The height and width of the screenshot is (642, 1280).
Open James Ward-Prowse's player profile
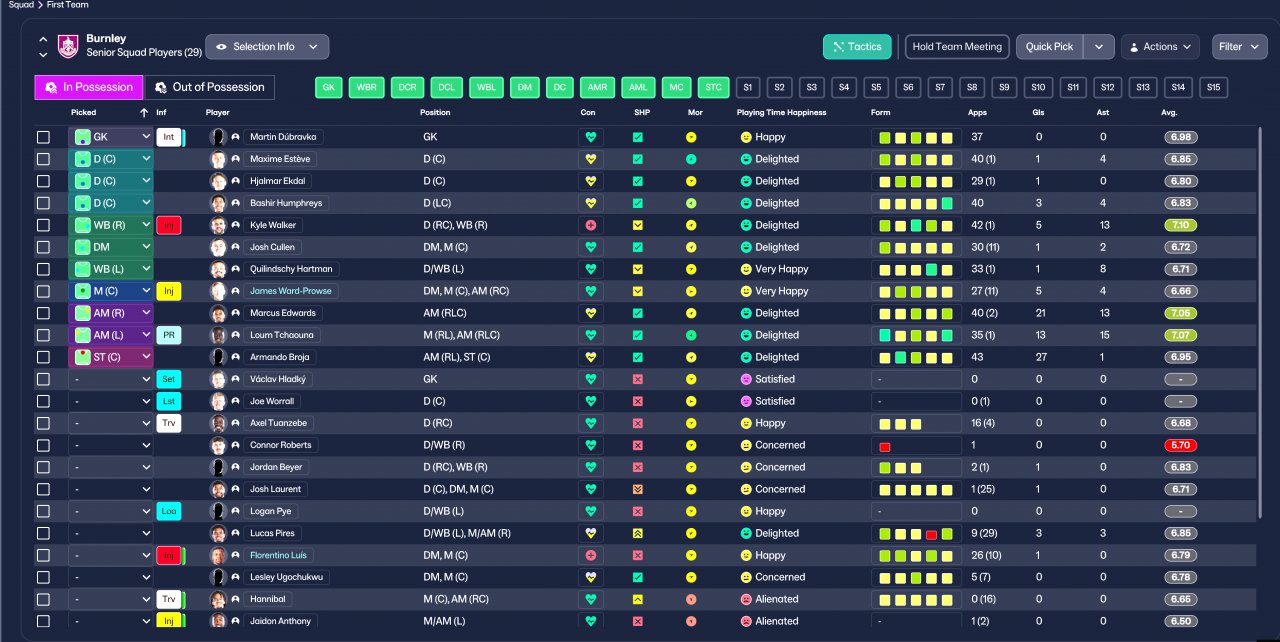(291, 291)
